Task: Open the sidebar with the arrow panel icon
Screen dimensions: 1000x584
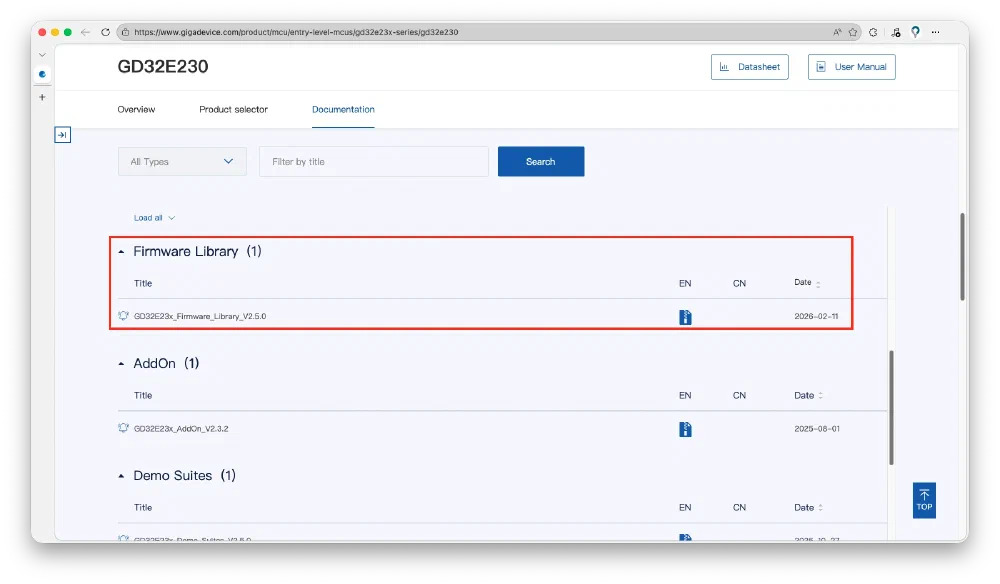Action: [62, 134]
